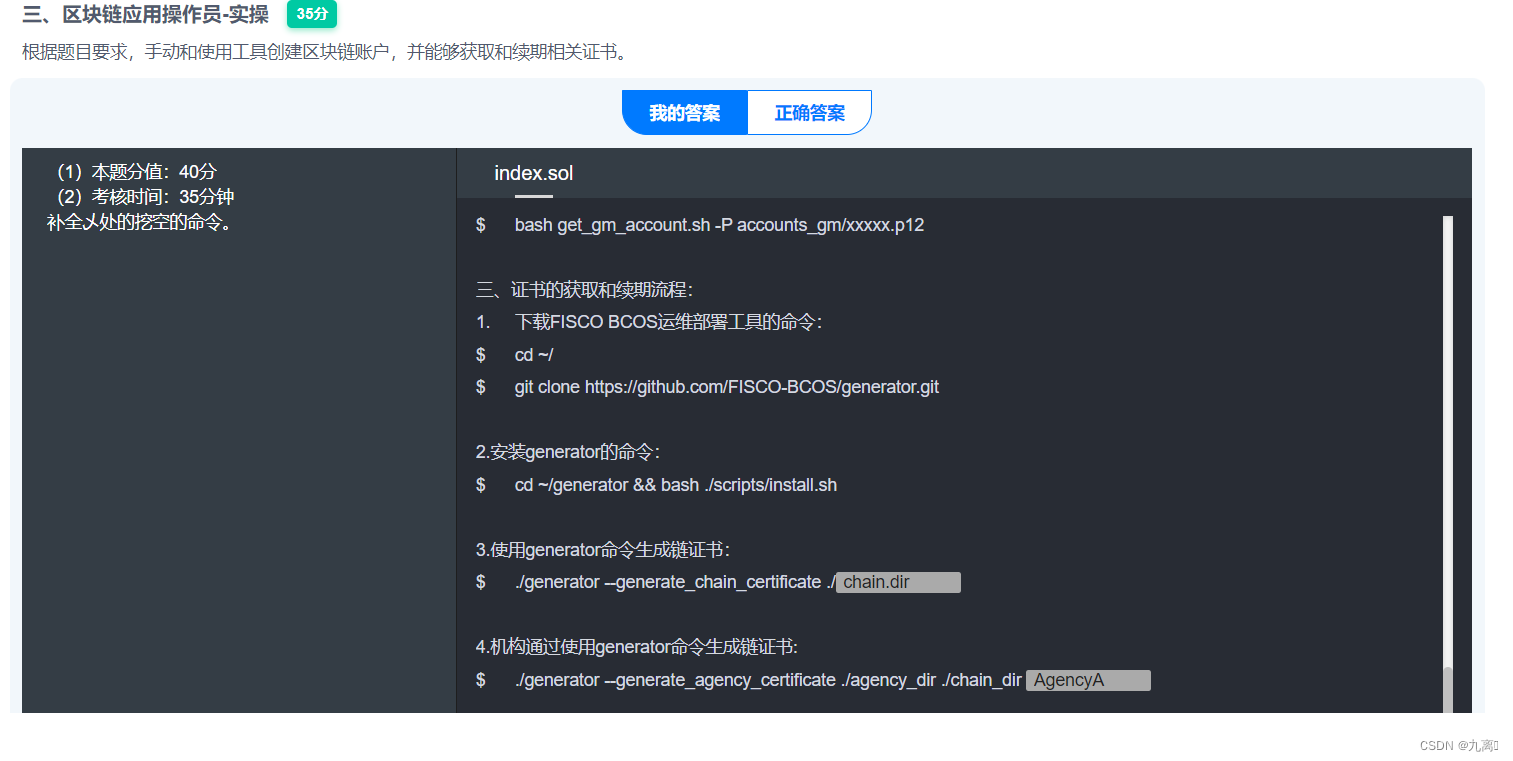Click the code panel vertical scrollbar thumb

click(1448, 688)
